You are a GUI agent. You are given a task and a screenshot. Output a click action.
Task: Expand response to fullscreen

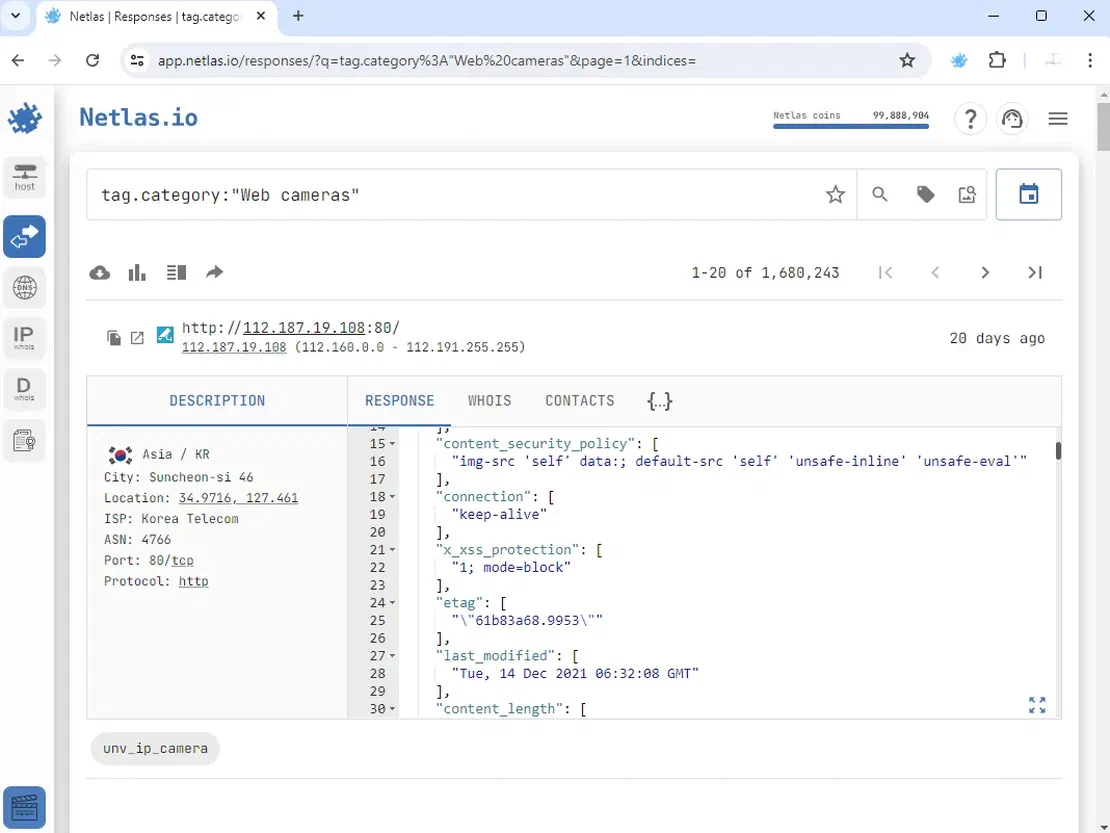(1037, 705)
